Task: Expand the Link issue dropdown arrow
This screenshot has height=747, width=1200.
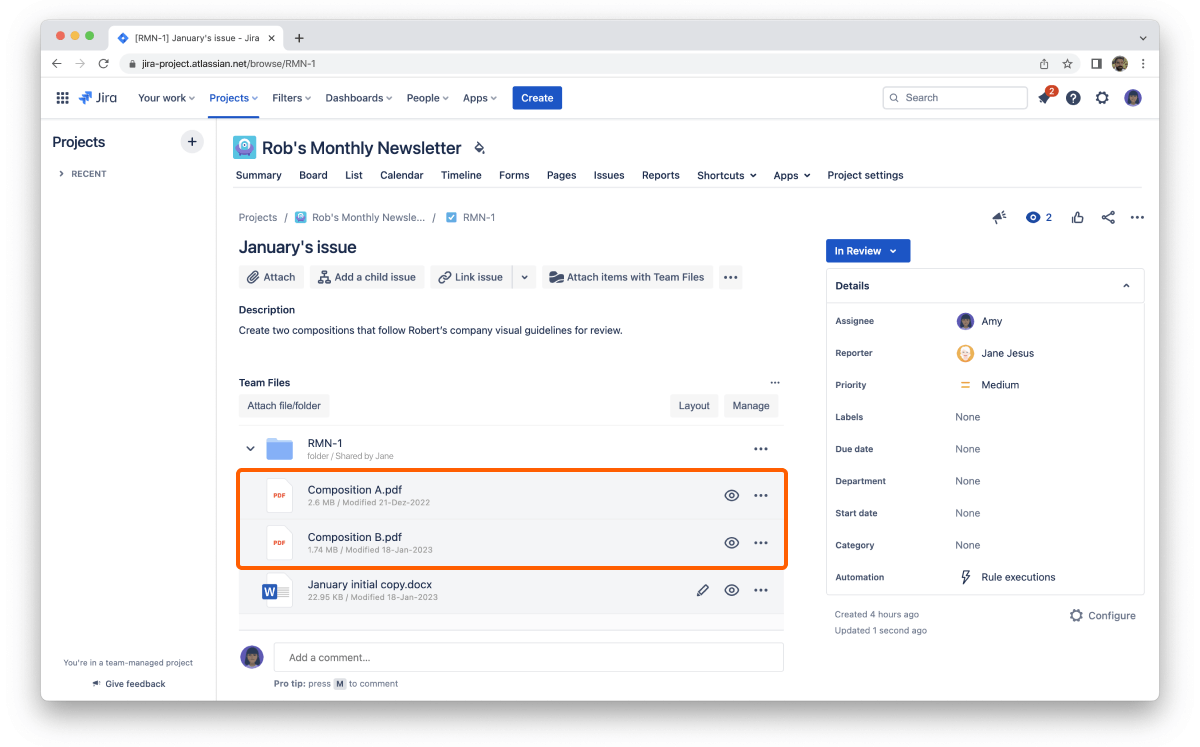Action: coord(526,277)
